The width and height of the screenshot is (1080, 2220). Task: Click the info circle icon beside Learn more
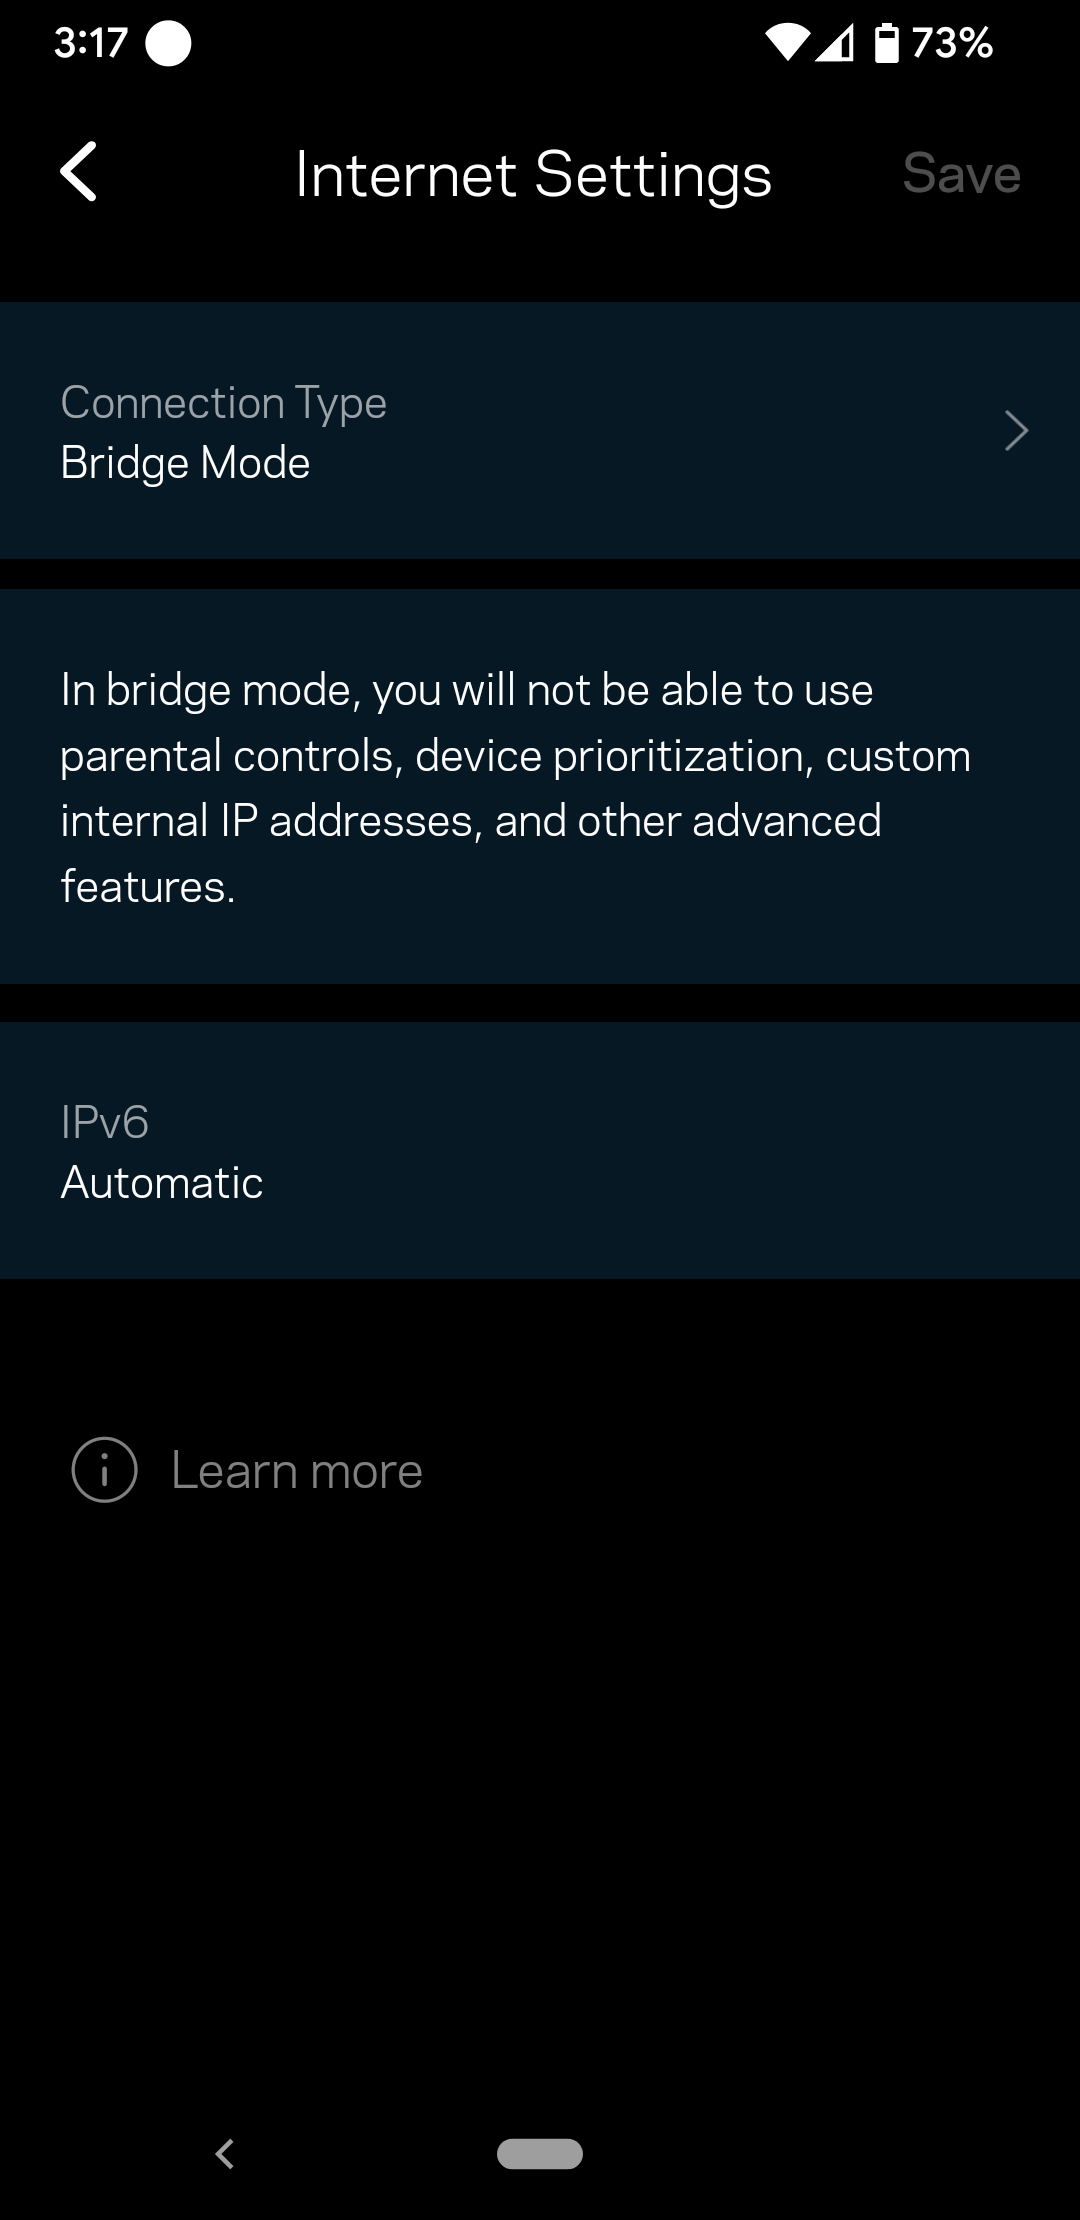104,1470
